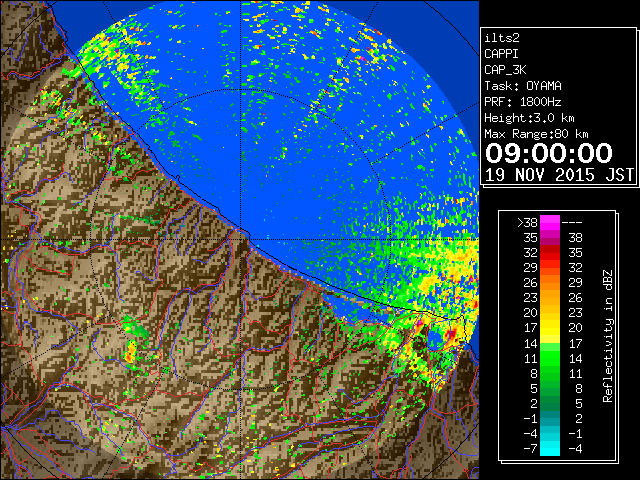Screen dimensions: 640x480
Task: Click the ">38" legend value
Action: pyautogui.click(x=527, y=222)
